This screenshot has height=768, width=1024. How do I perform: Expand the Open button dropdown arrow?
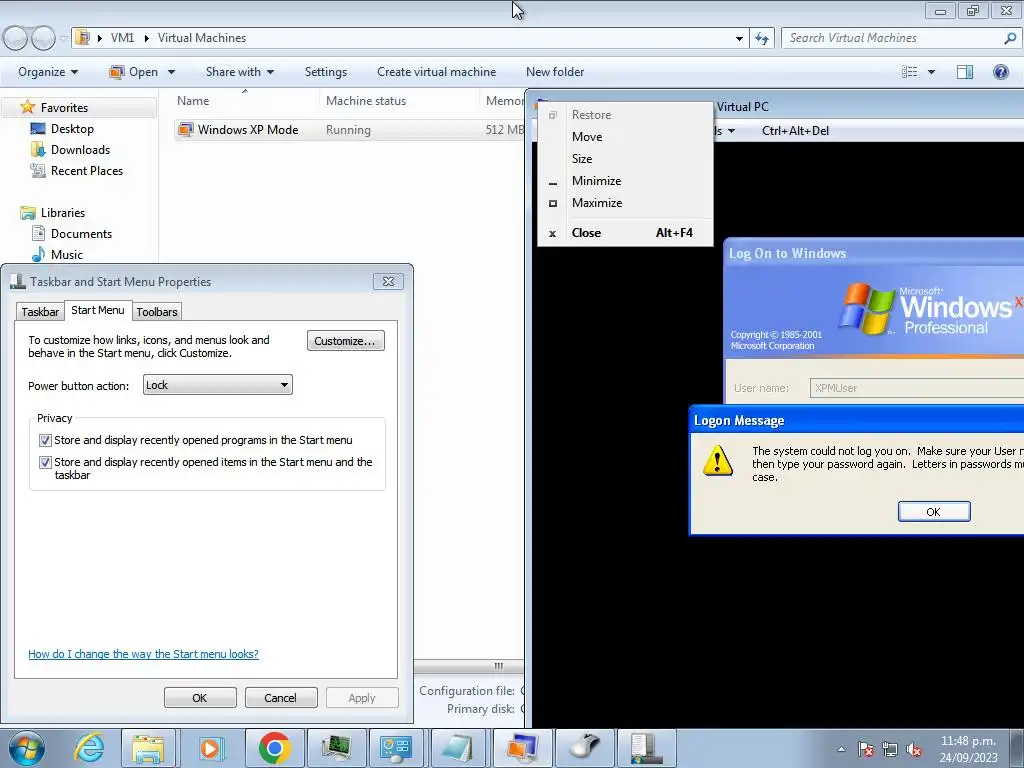coord(171,72)
